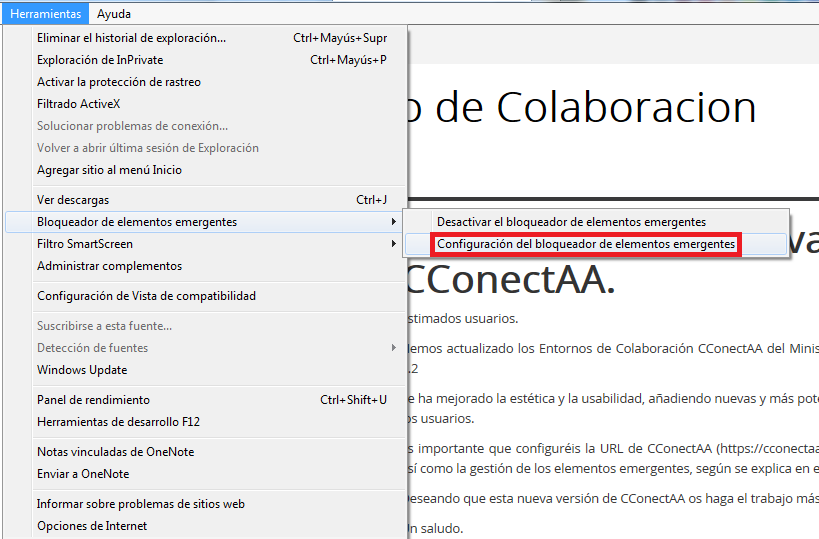Open Configuración de Vista de compatibilidad
The image size is (819, 539).
pos(146,296)
